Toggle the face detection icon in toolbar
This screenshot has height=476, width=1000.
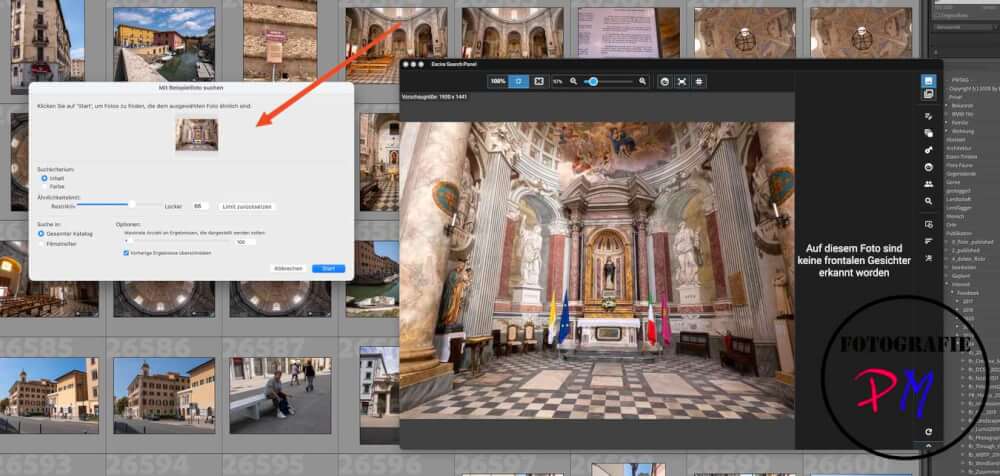click(664, 81)
